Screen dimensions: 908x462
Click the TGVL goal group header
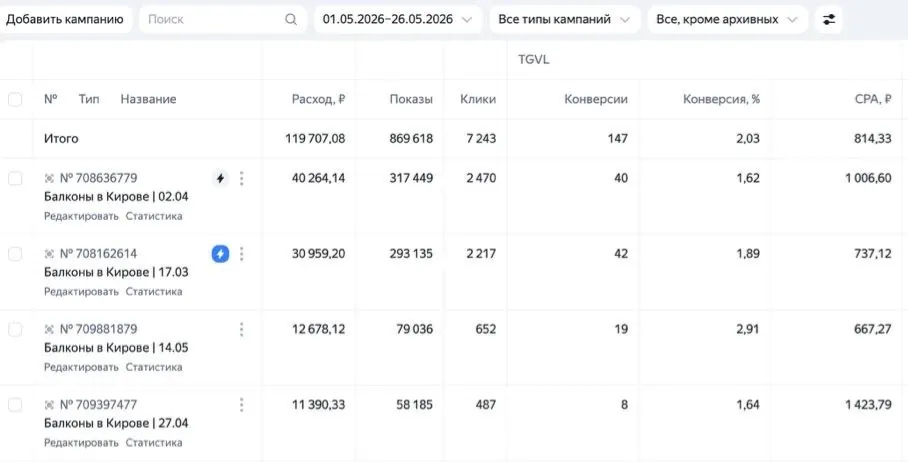[534, 60]
